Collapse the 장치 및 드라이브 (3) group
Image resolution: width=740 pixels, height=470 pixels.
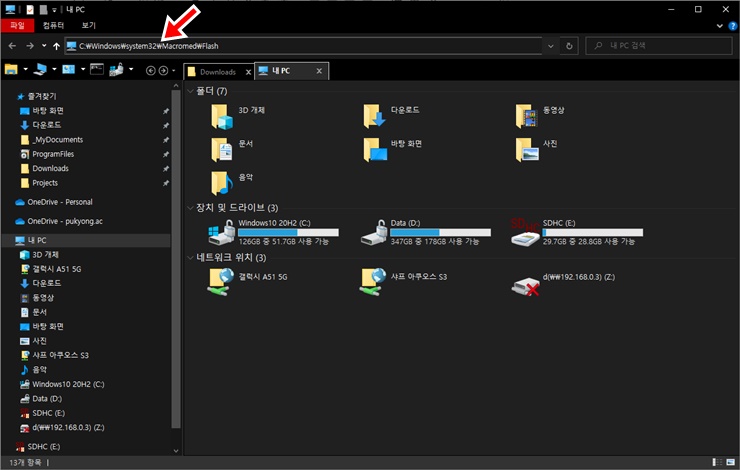point(191,208)
